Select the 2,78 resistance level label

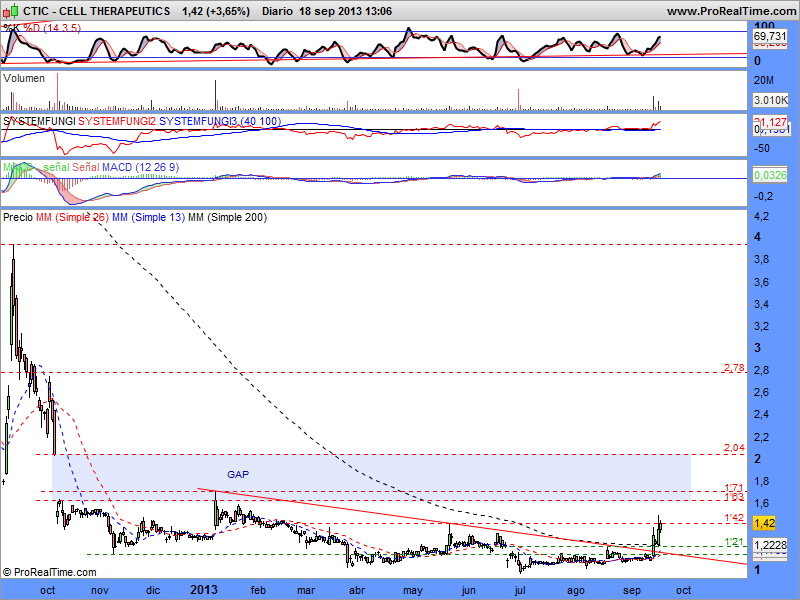[x=734, y=367]
